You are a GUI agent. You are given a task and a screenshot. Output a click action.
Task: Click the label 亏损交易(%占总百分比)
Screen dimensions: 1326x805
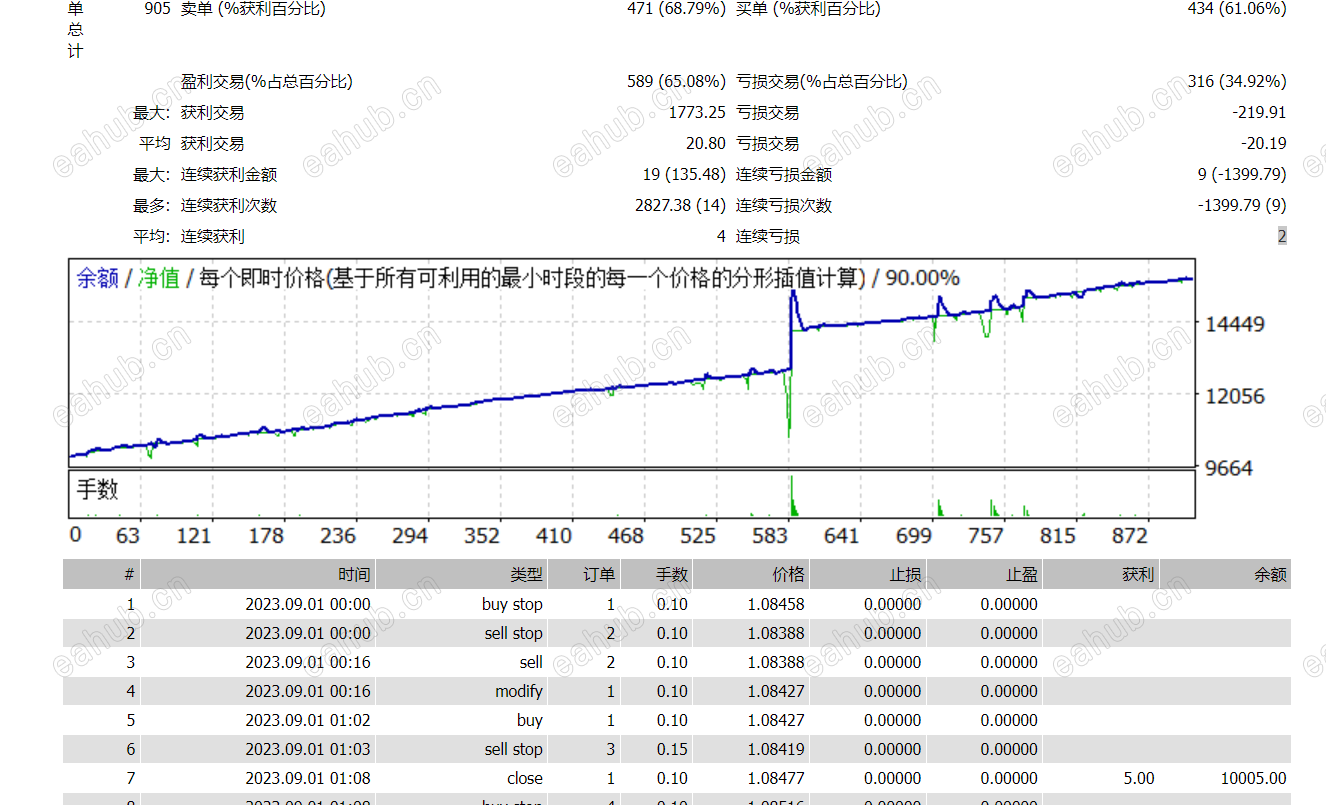tap(822, 82)
